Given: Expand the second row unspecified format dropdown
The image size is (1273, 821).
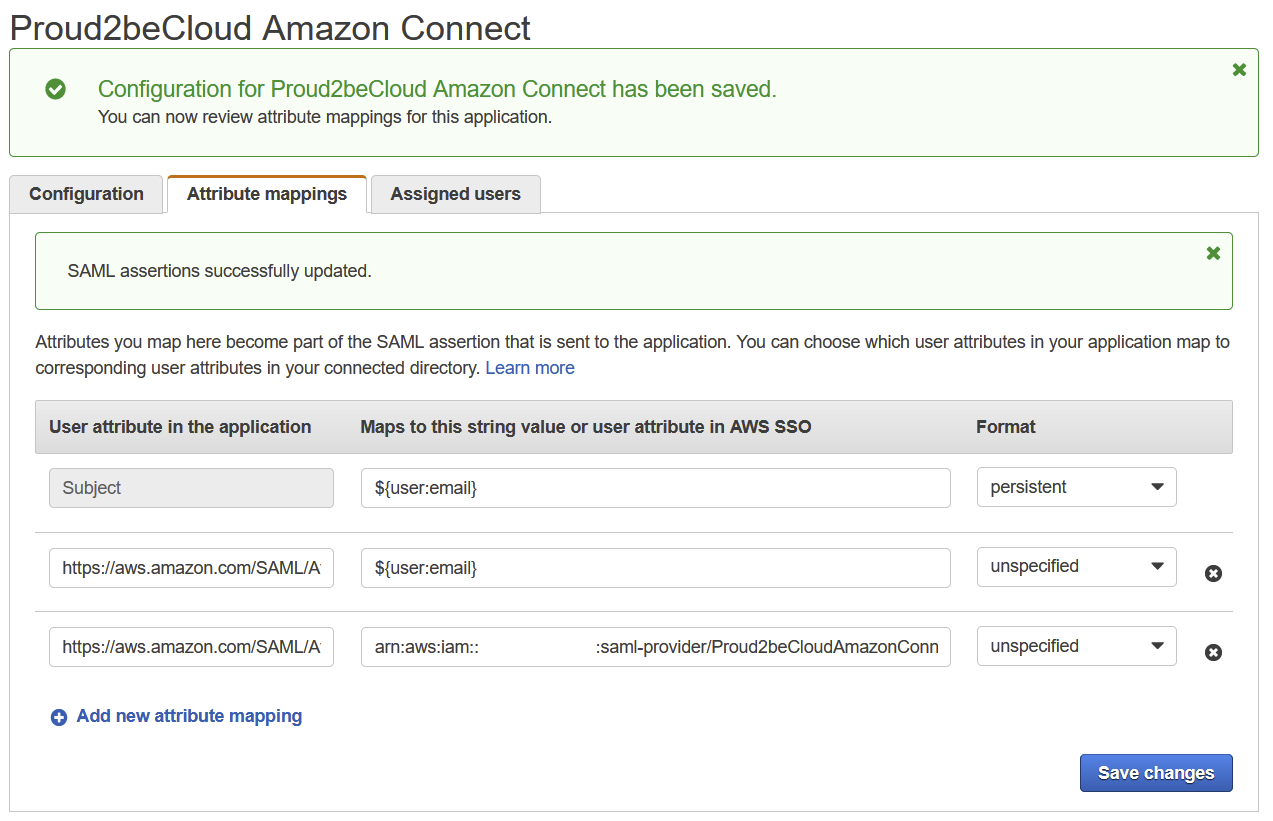Looking at the screenshot, I should click(1076, 566).
